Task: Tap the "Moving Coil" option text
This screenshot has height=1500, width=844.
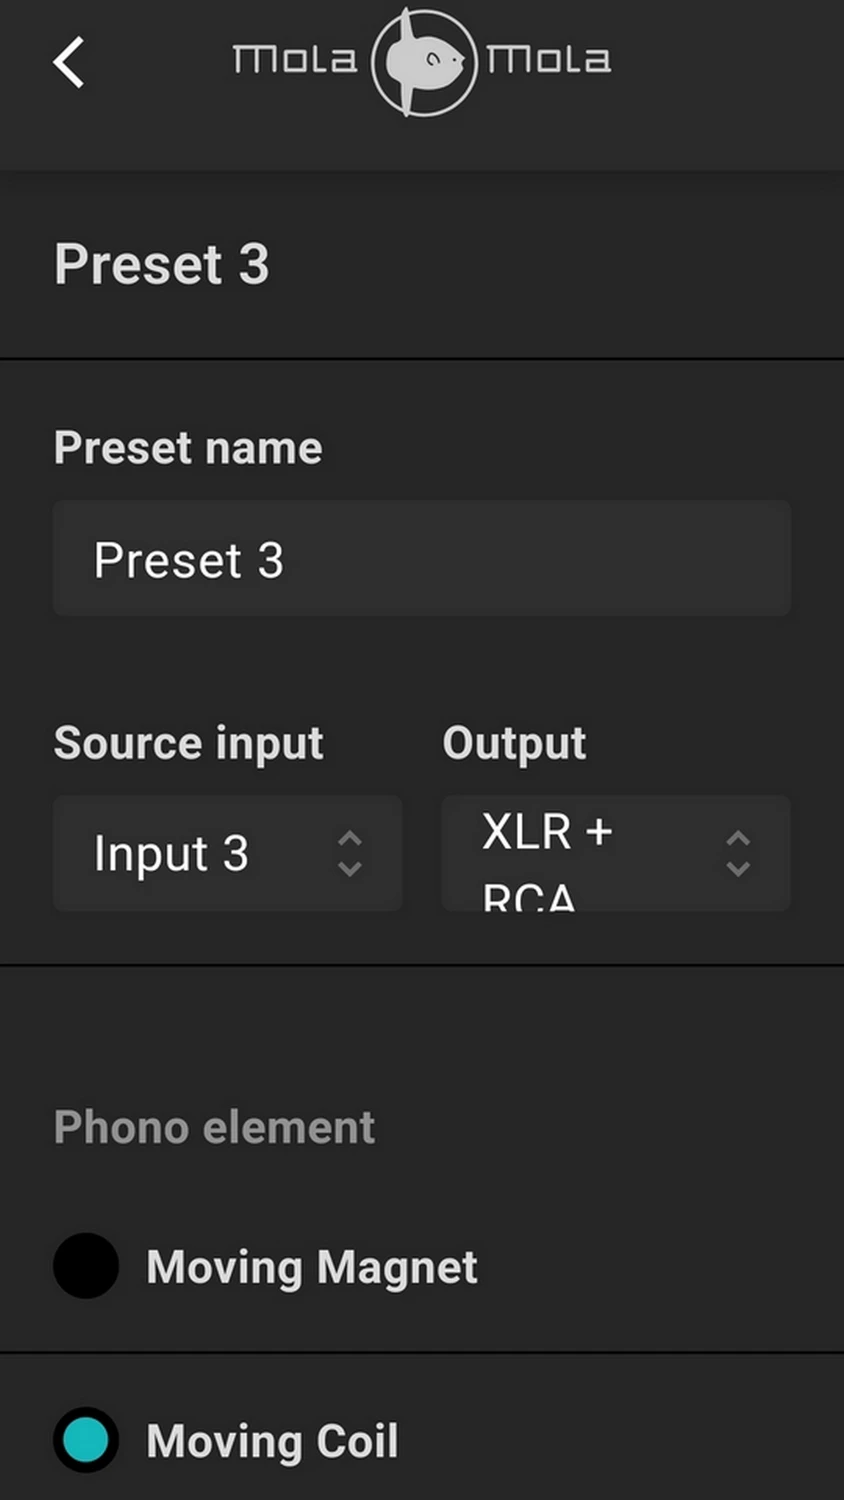Action: (272, 1441)
